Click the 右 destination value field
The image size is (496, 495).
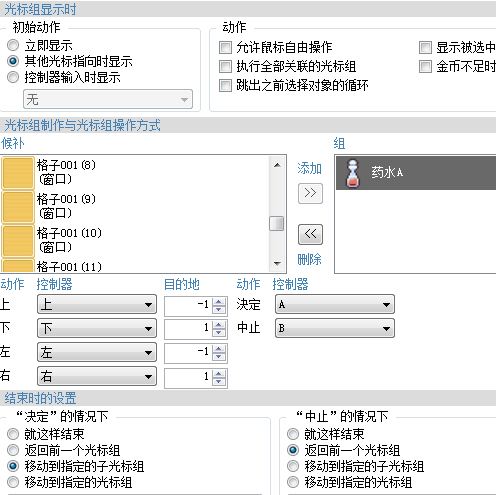coord(188,378)
